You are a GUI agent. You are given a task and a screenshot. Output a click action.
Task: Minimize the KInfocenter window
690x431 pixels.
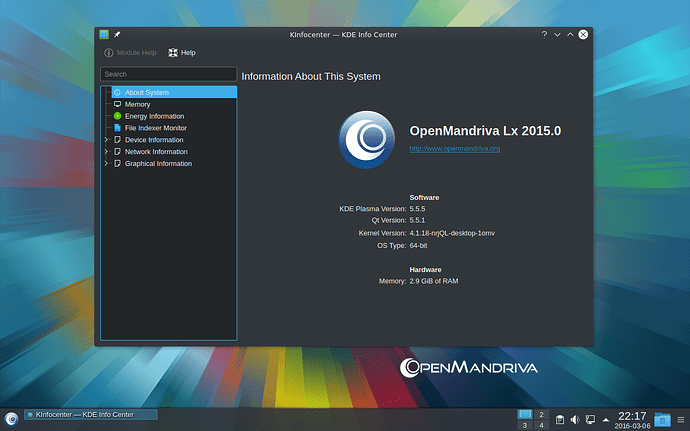pyautogui.click(x=557, y=34)
